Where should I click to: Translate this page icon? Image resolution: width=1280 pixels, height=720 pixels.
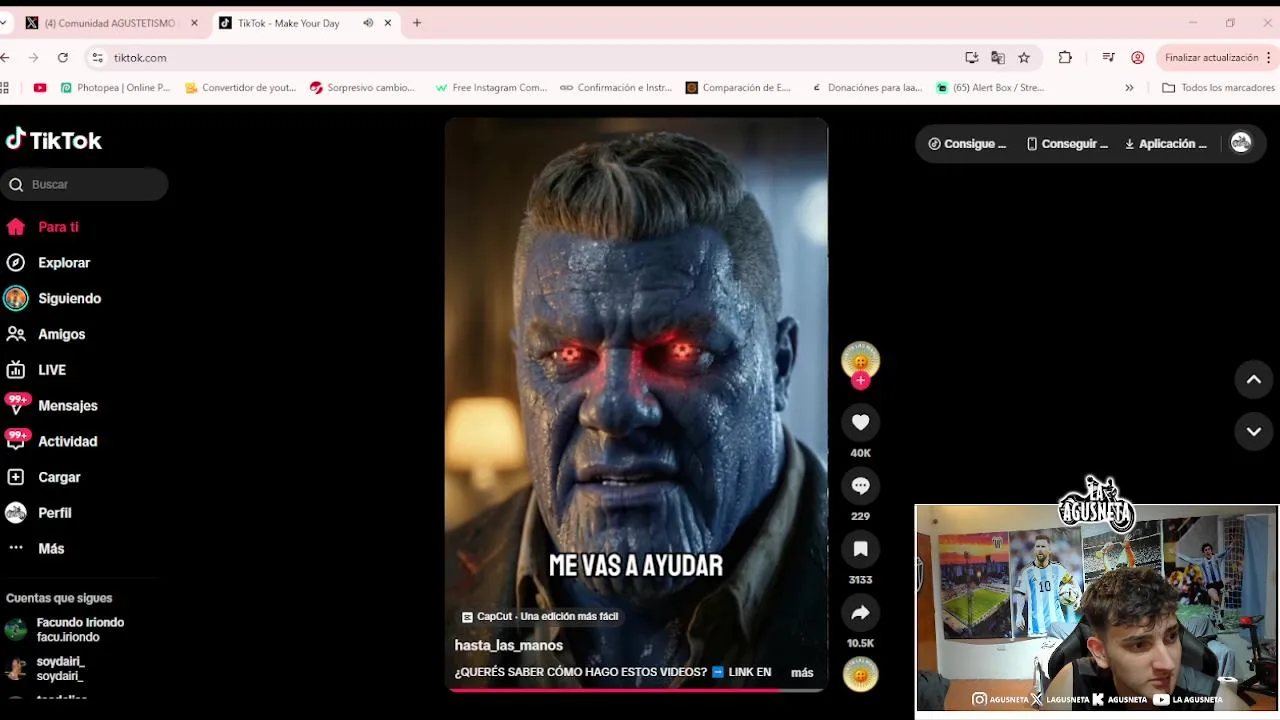[x=997, y=58]
